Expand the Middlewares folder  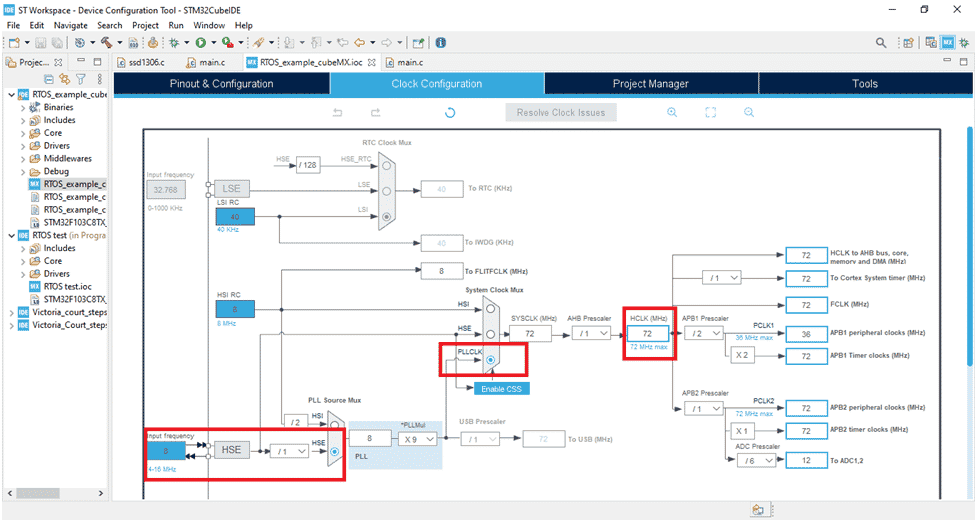23,159
